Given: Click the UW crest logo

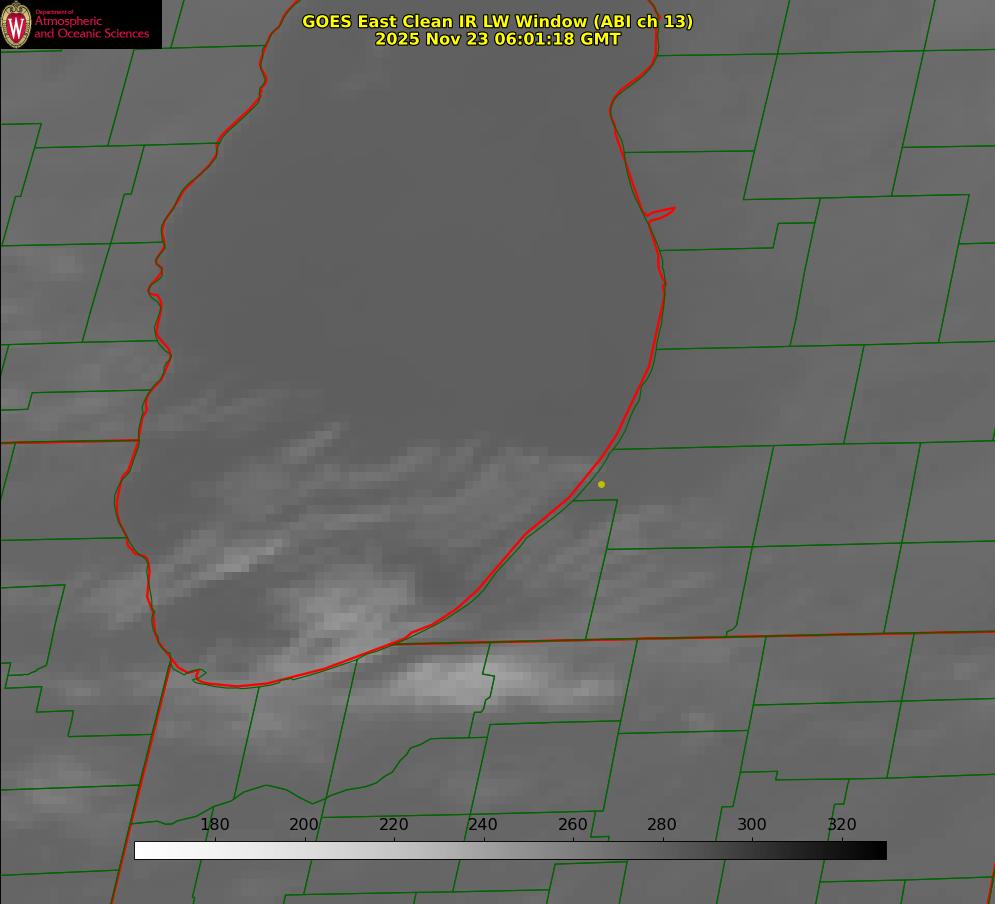Looking at the screenshot, I should point(17,24).
